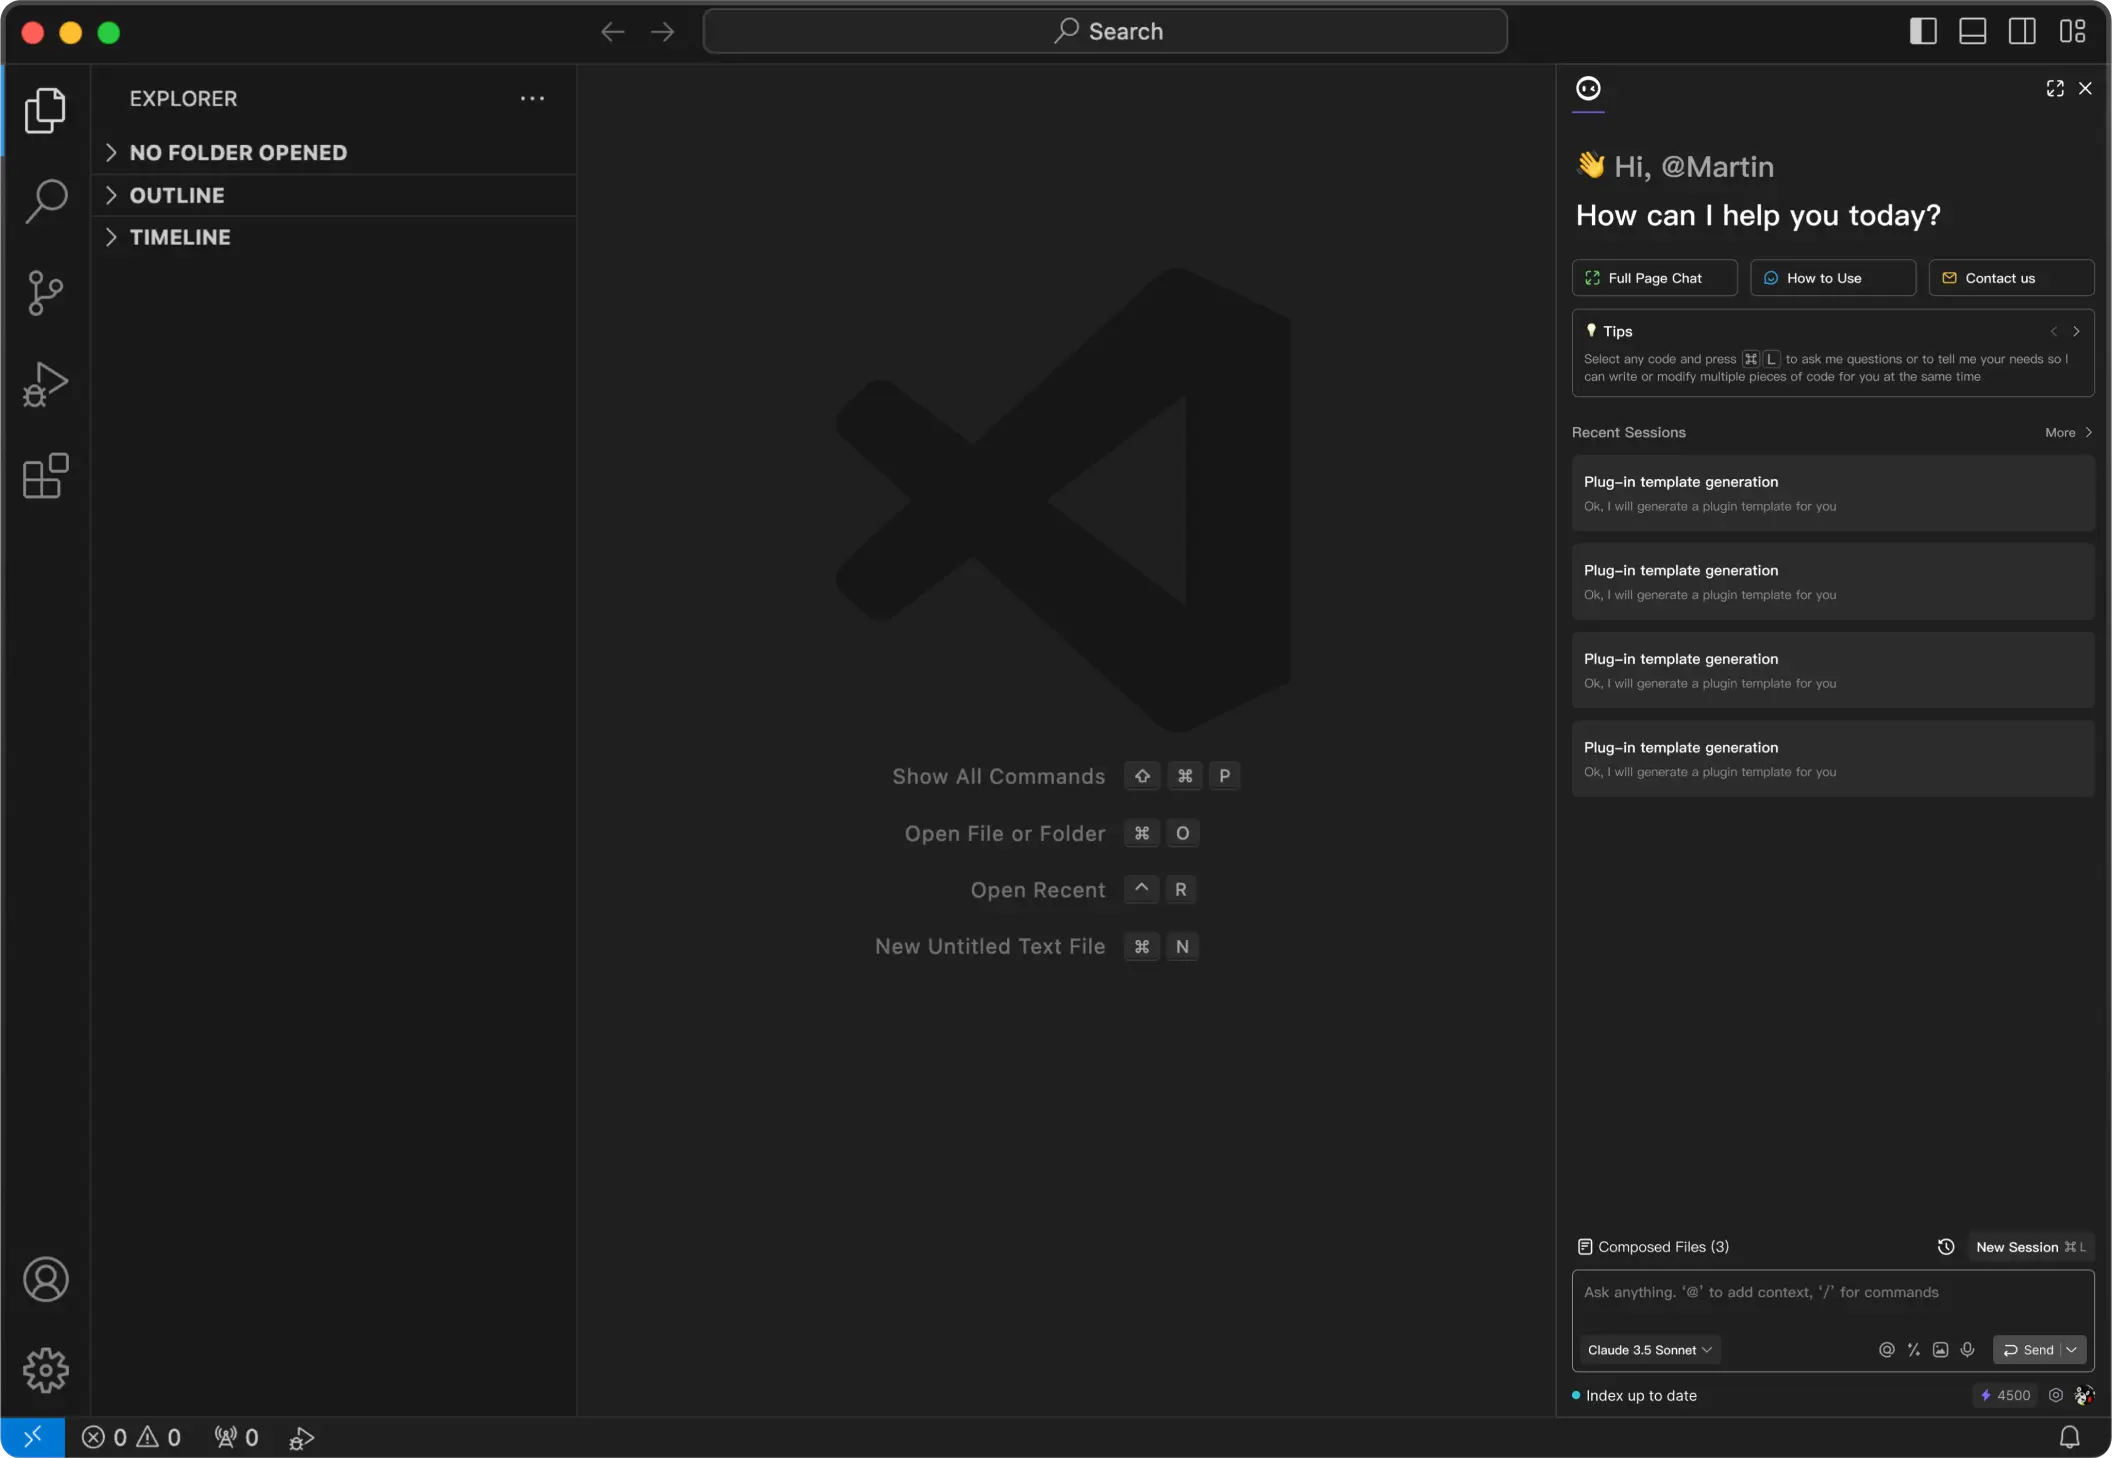The image size is (2112, 1459).
Task: Start voice input with the microphone icon
Action: coord(1967,1349)
